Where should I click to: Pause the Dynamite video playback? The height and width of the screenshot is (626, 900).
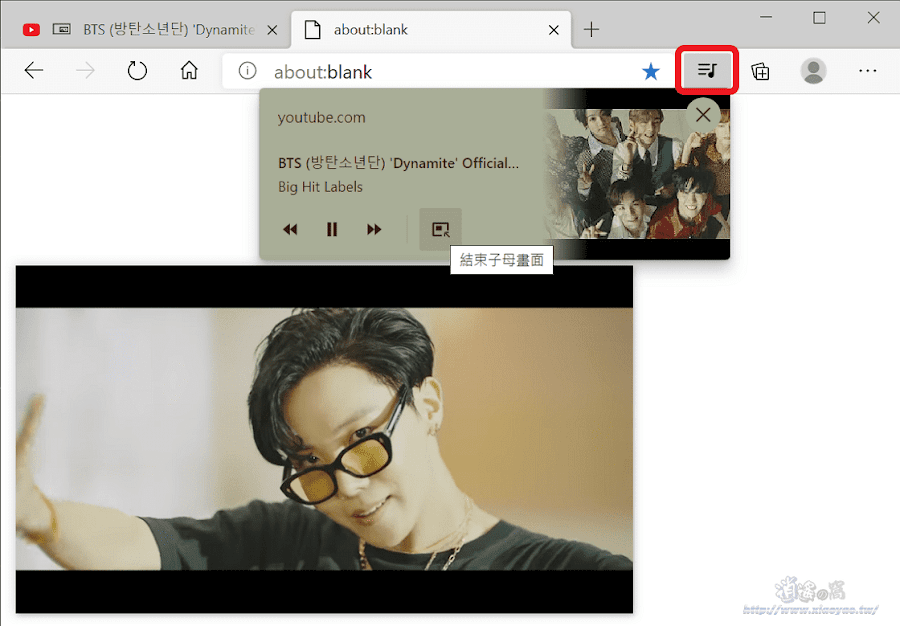point(332,230)
